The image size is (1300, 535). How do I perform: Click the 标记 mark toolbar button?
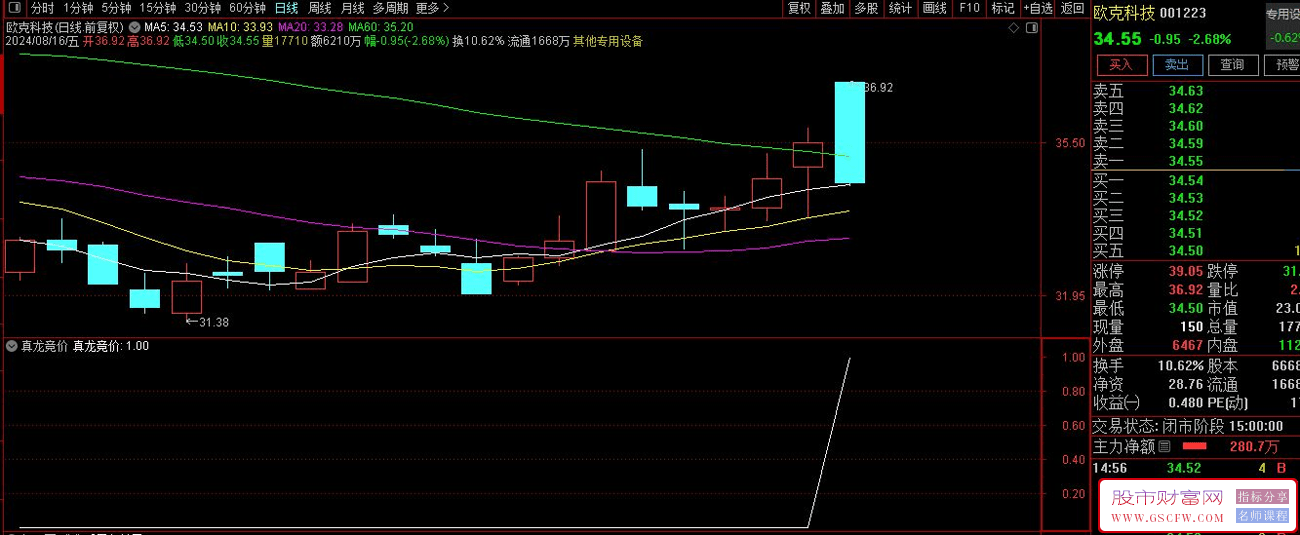1003,8
